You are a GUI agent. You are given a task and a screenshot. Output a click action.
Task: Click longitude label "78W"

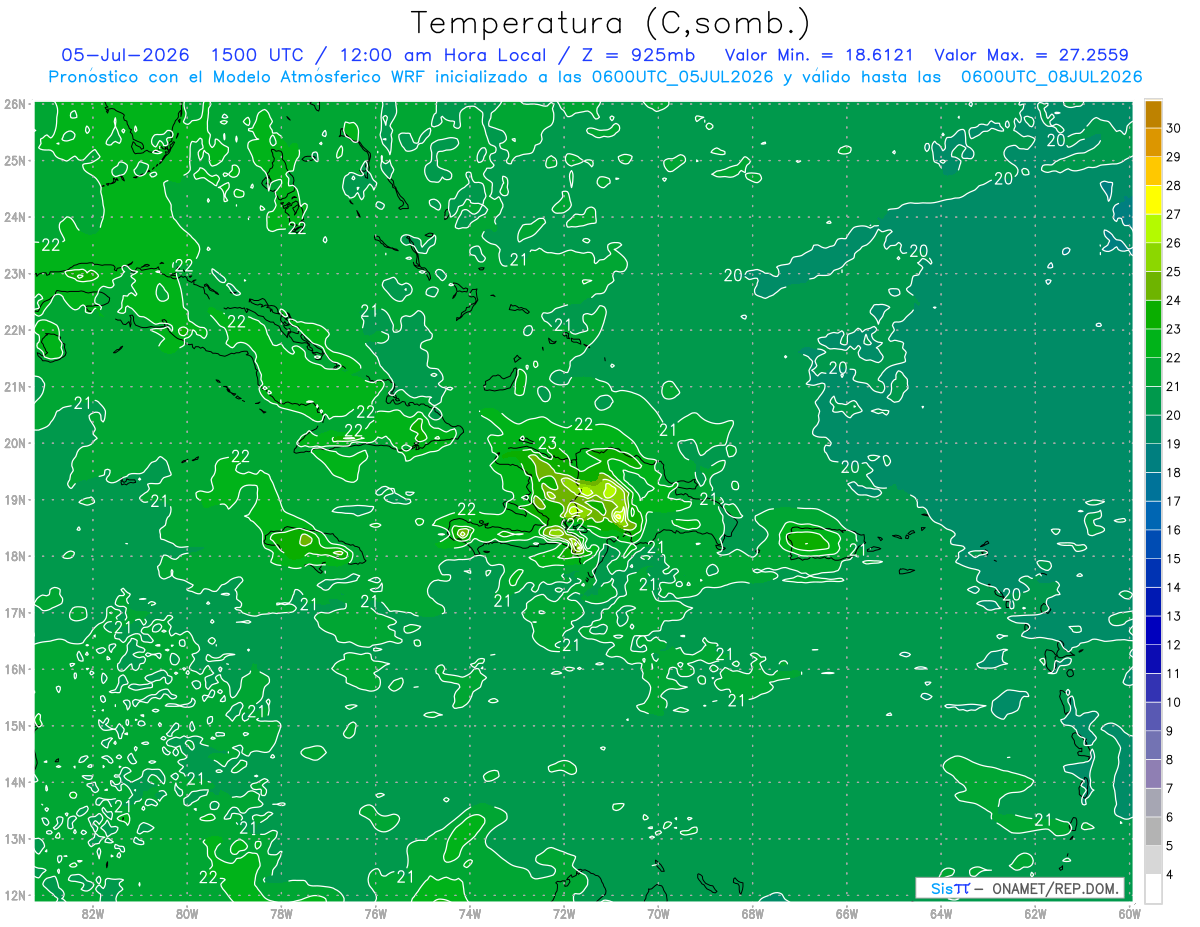click(x=281, y=913)
